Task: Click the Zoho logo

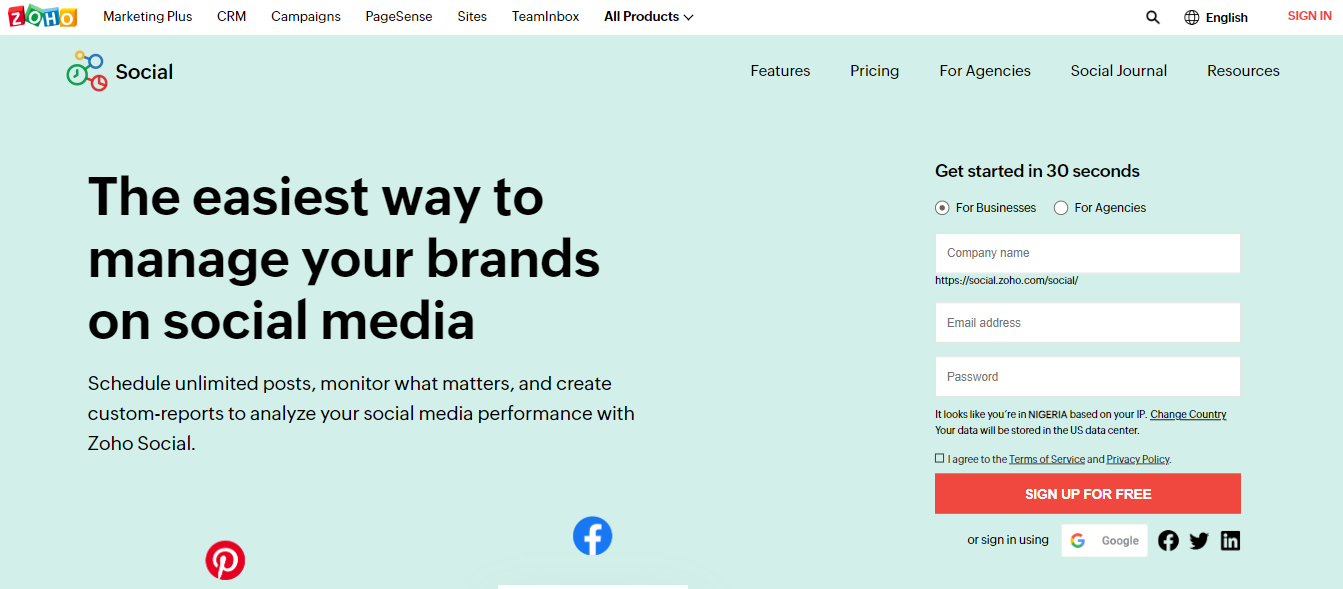Action: (43, 15)
